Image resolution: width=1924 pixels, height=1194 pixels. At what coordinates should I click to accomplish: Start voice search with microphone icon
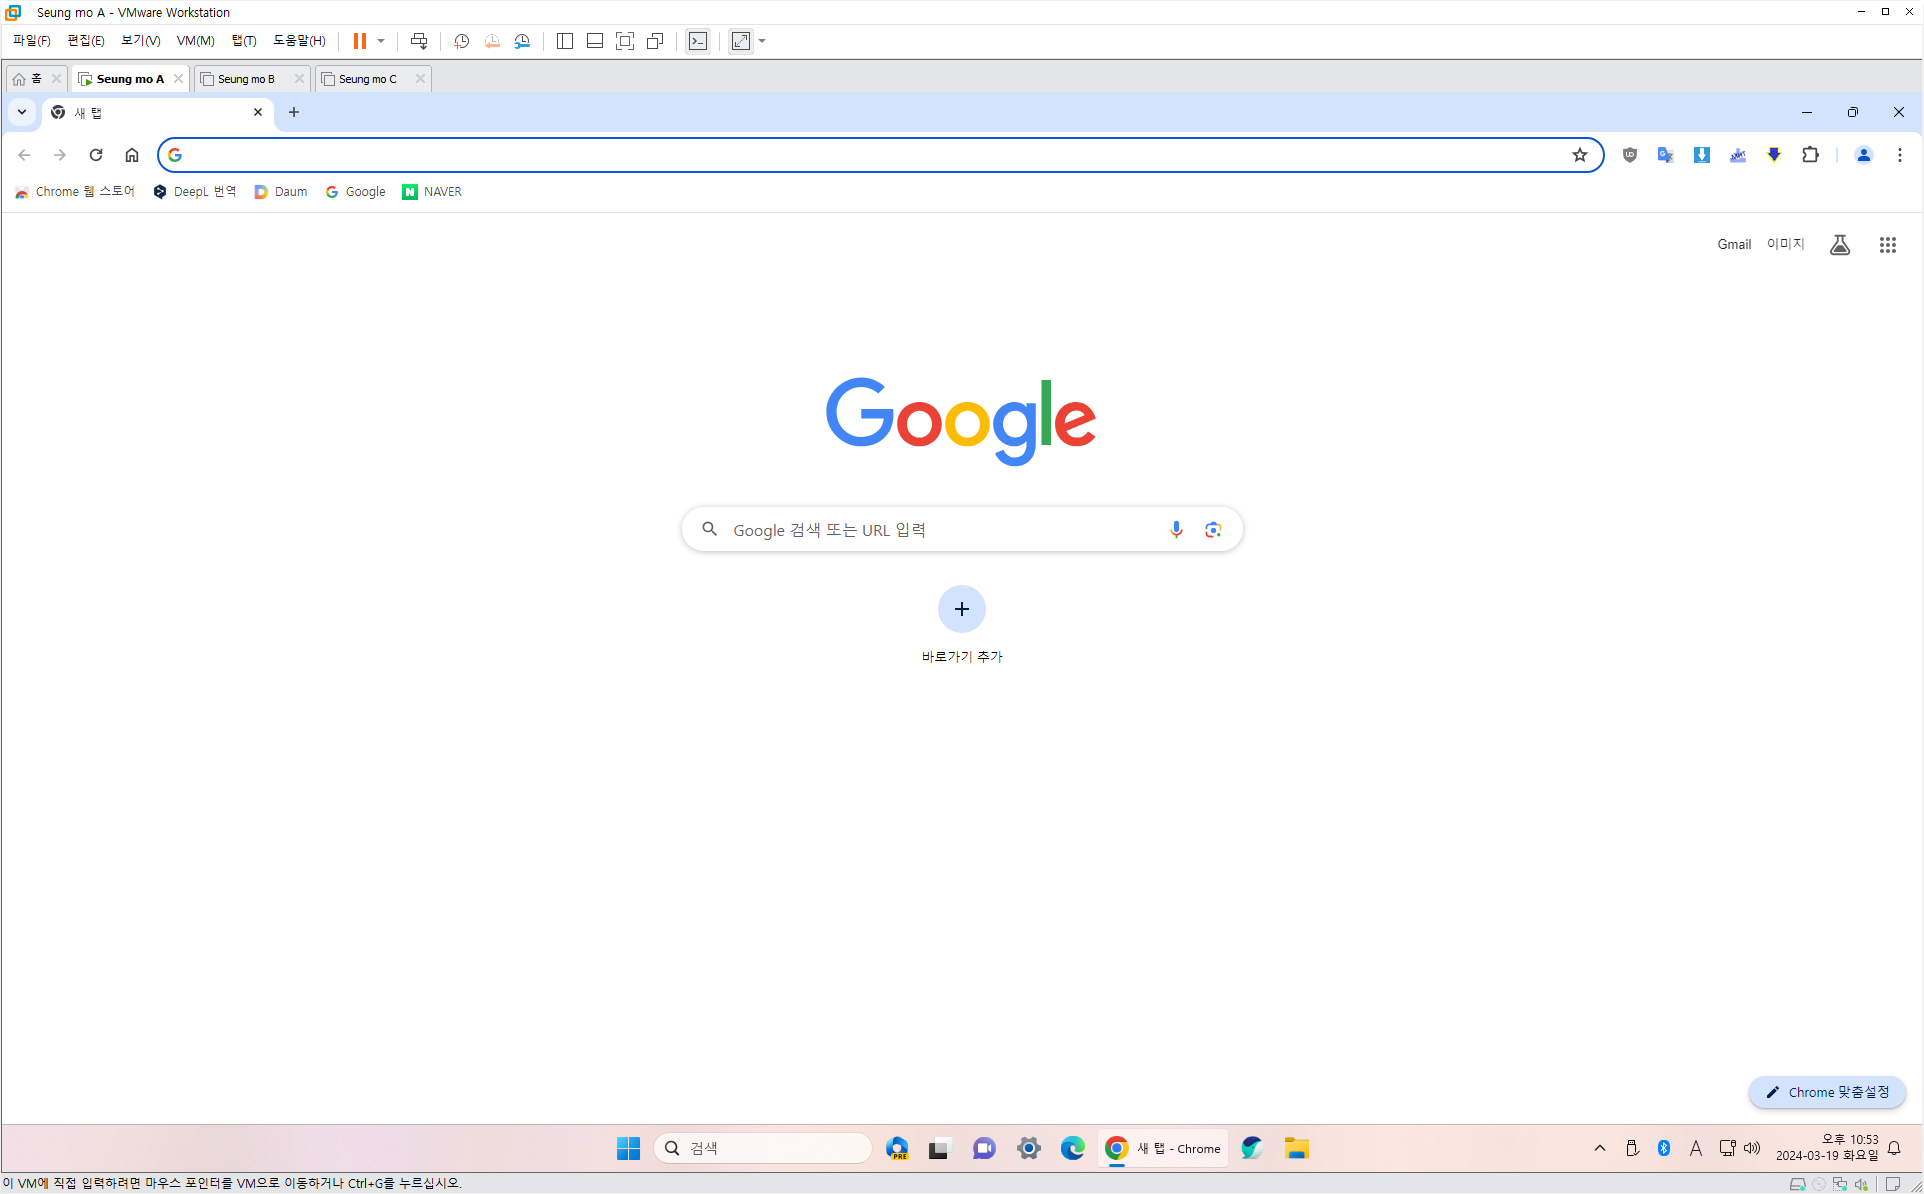1176,529
